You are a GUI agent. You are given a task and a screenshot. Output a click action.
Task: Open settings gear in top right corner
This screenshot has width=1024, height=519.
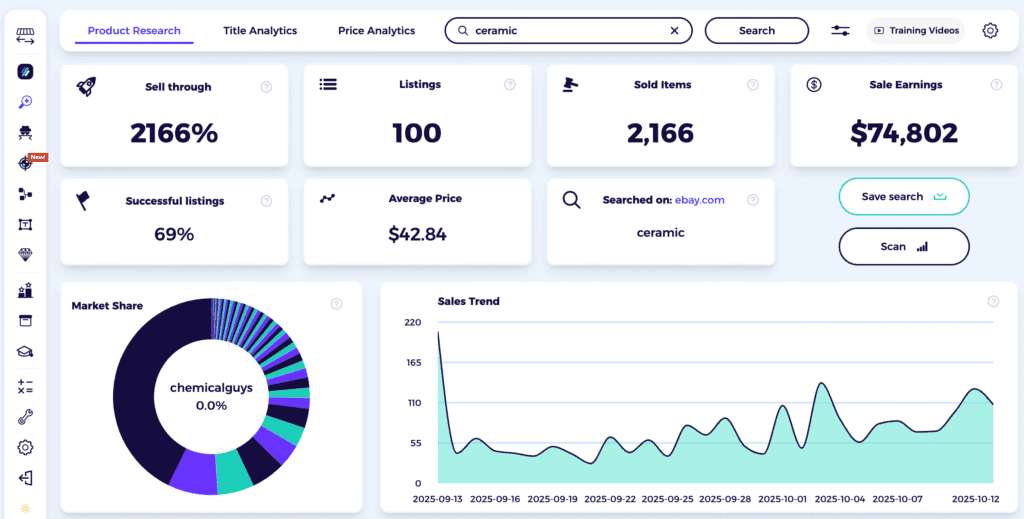pyautogui.click(x=990, y=31)
